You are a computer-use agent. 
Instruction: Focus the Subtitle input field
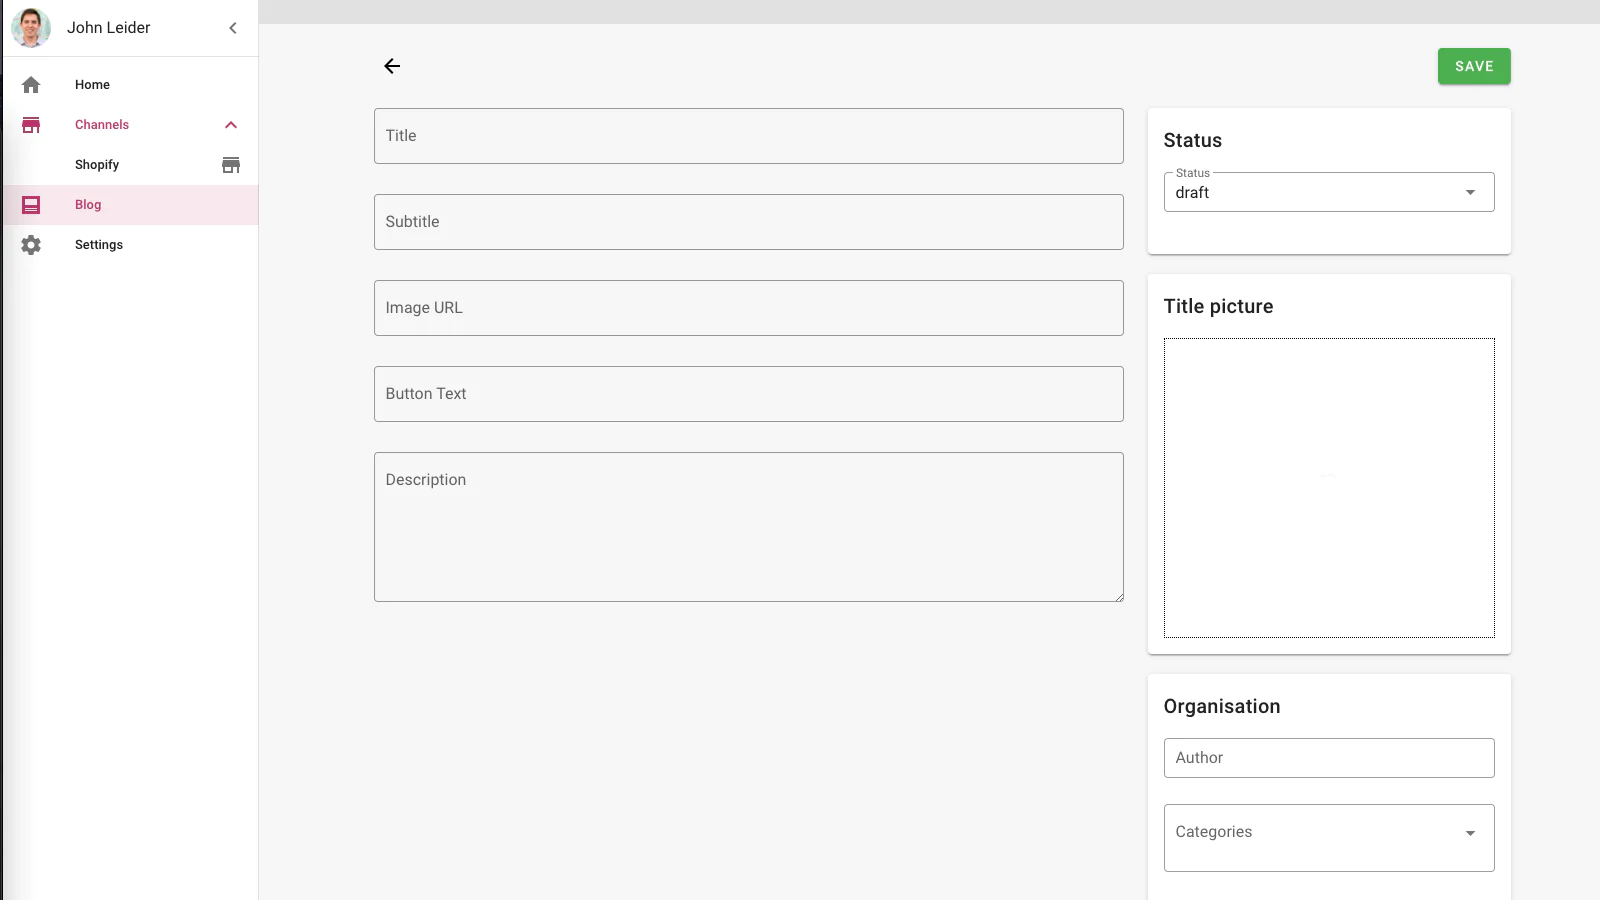click(x=748, y=222)
